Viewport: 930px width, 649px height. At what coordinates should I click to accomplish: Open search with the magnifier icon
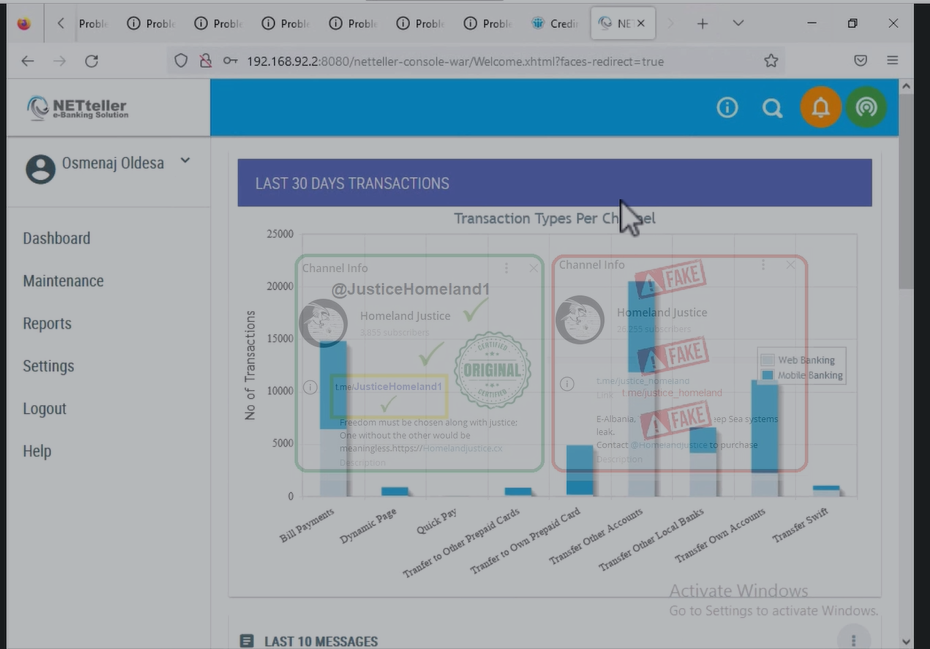772,108
